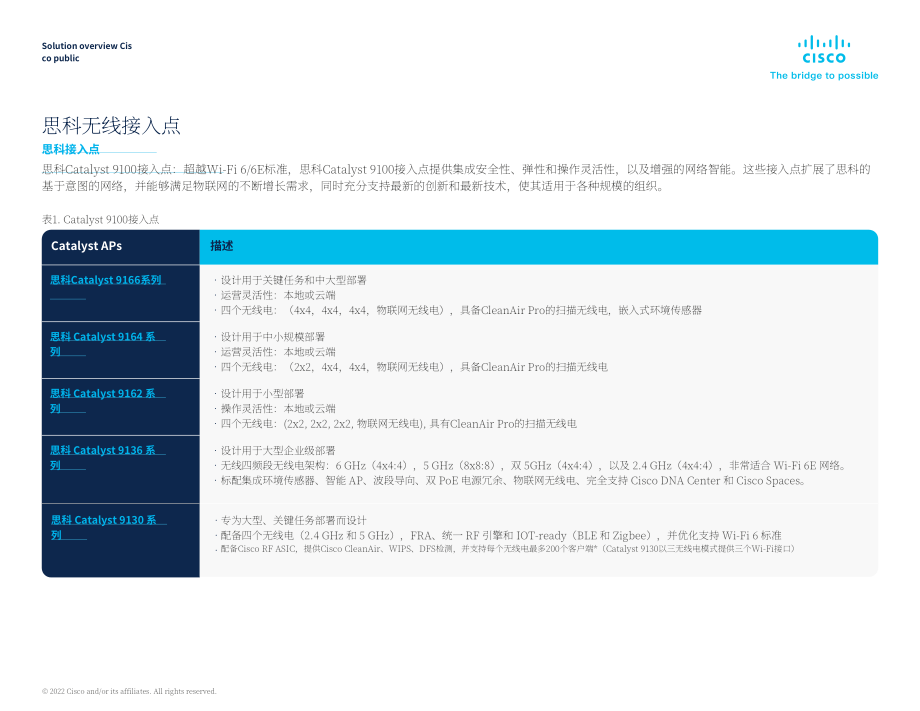This screenshot has width=920, height=711.
Task: Click the 标配集成环境传感器 Cisco DNA Center line
Action: [x=513, y=481]
